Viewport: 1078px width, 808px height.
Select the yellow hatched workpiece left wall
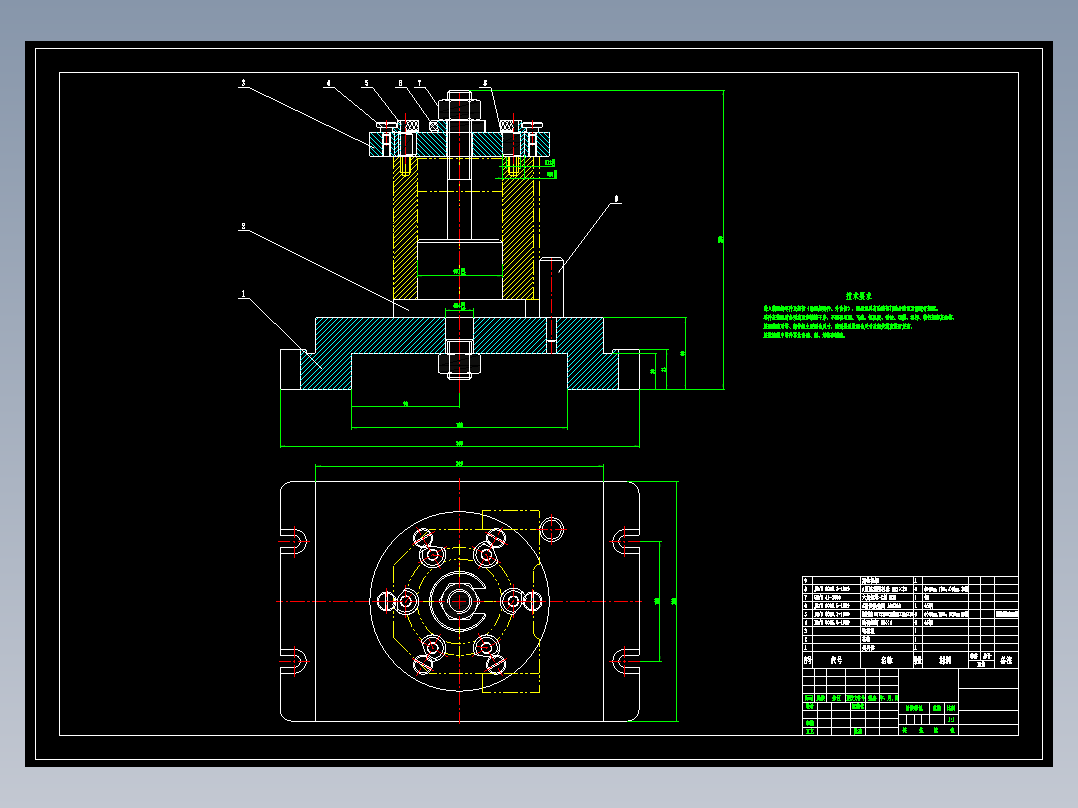tap(406, 228)
